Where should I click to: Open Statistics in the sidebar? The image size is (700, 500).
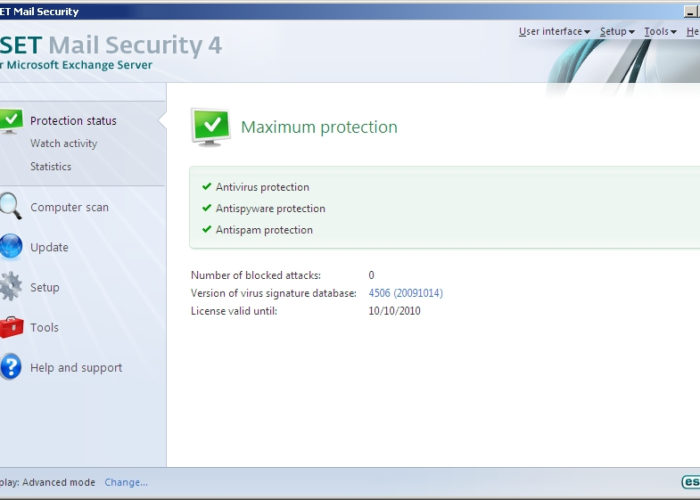pos(50,167)
